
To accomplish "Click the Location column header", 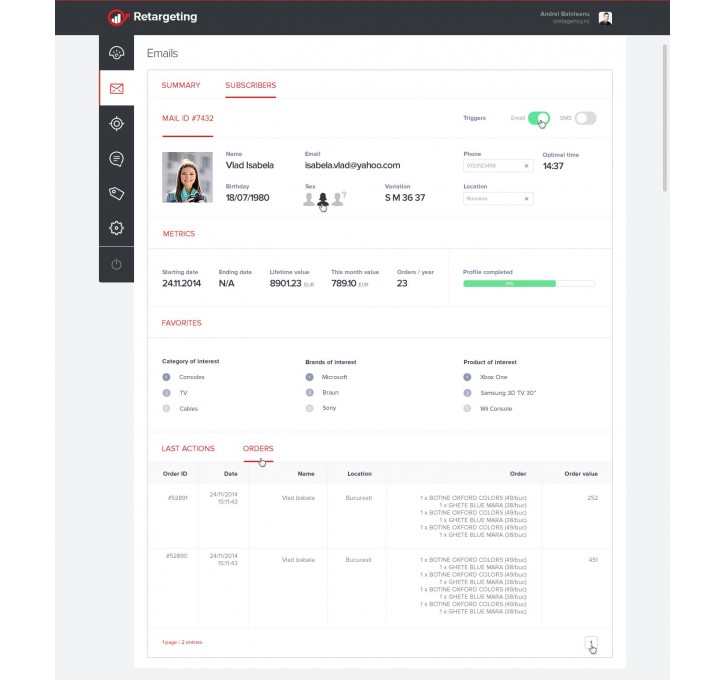I will tap(359, 474).
